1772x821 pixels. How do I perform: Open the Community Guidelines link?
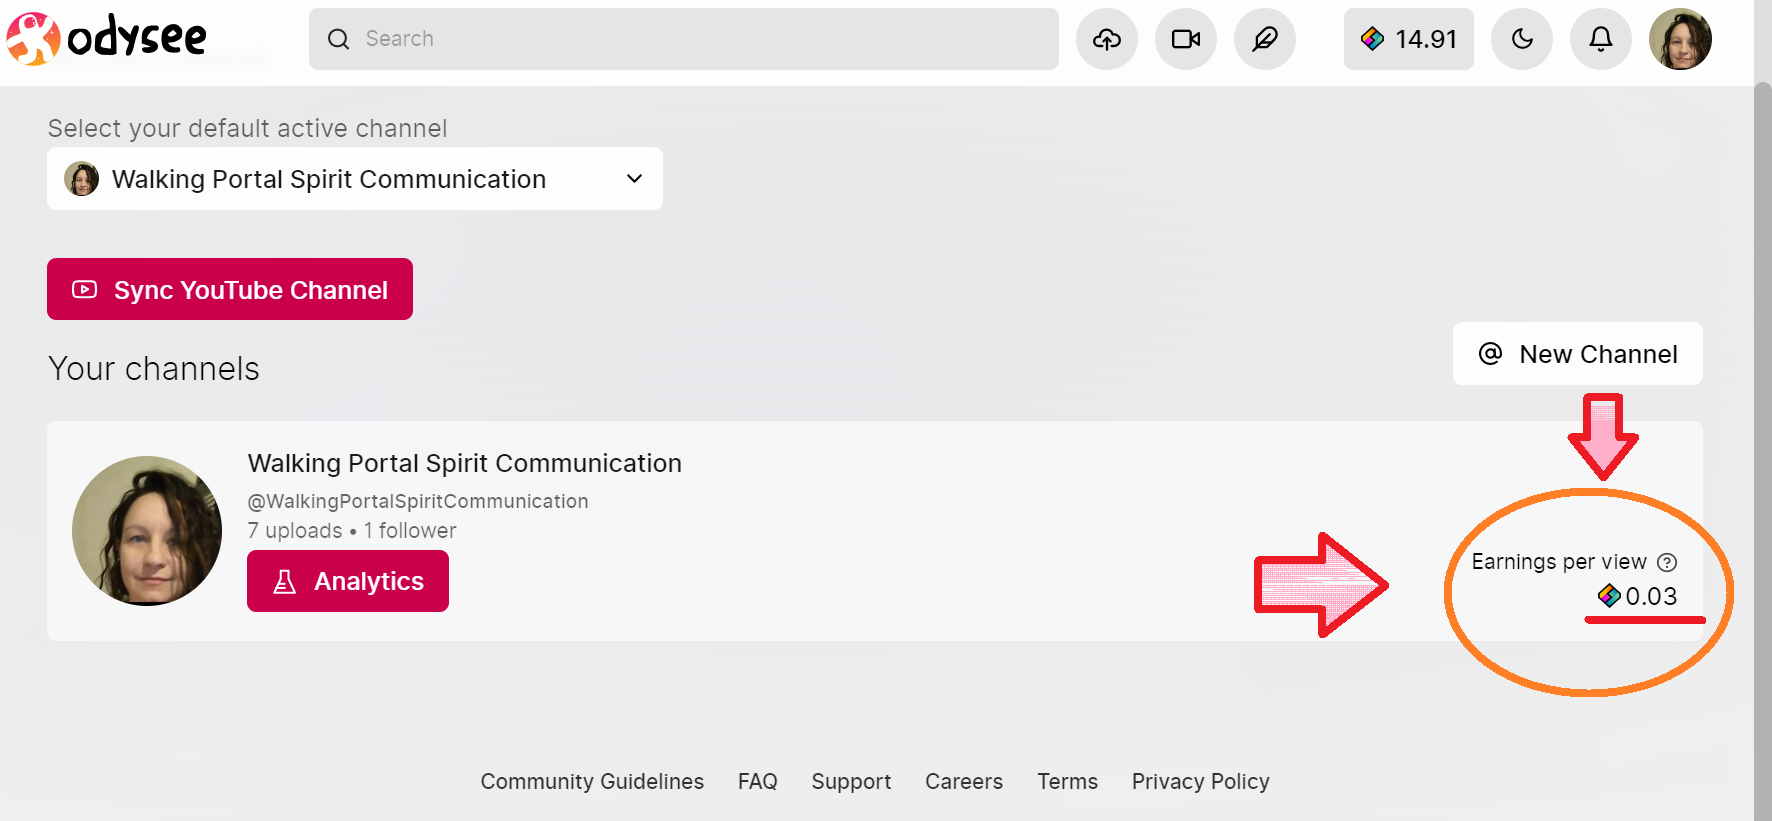(x=592, y=781)
